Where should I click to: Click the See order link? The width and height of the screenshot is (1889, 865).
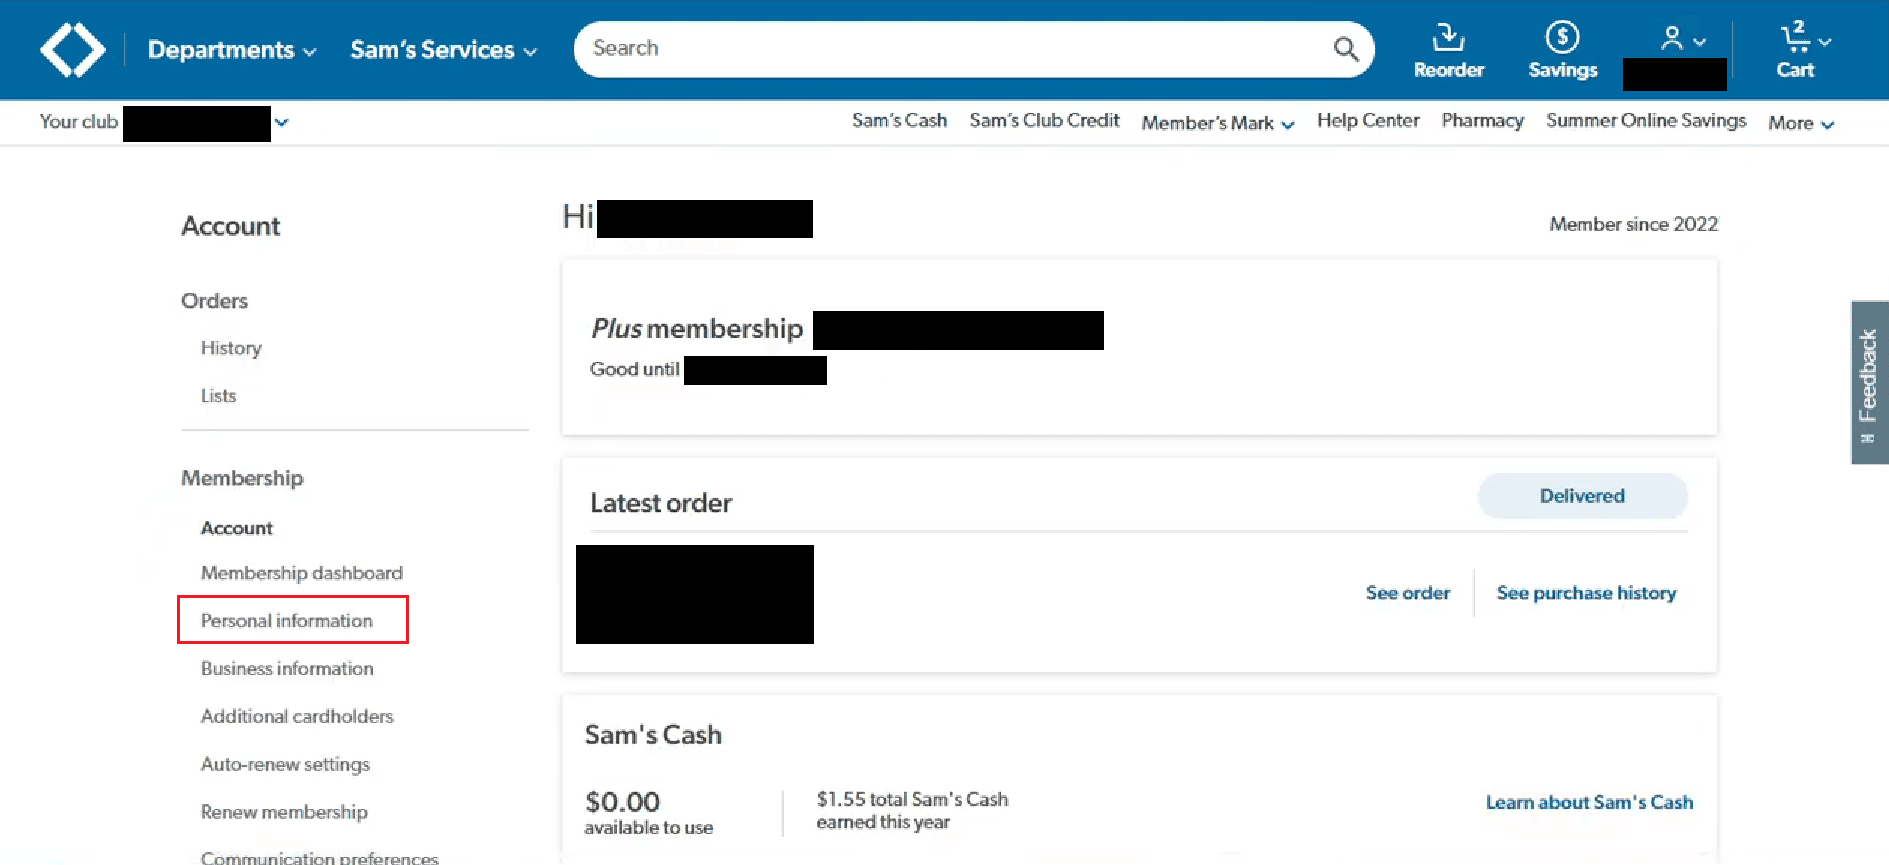[1407, 593]
